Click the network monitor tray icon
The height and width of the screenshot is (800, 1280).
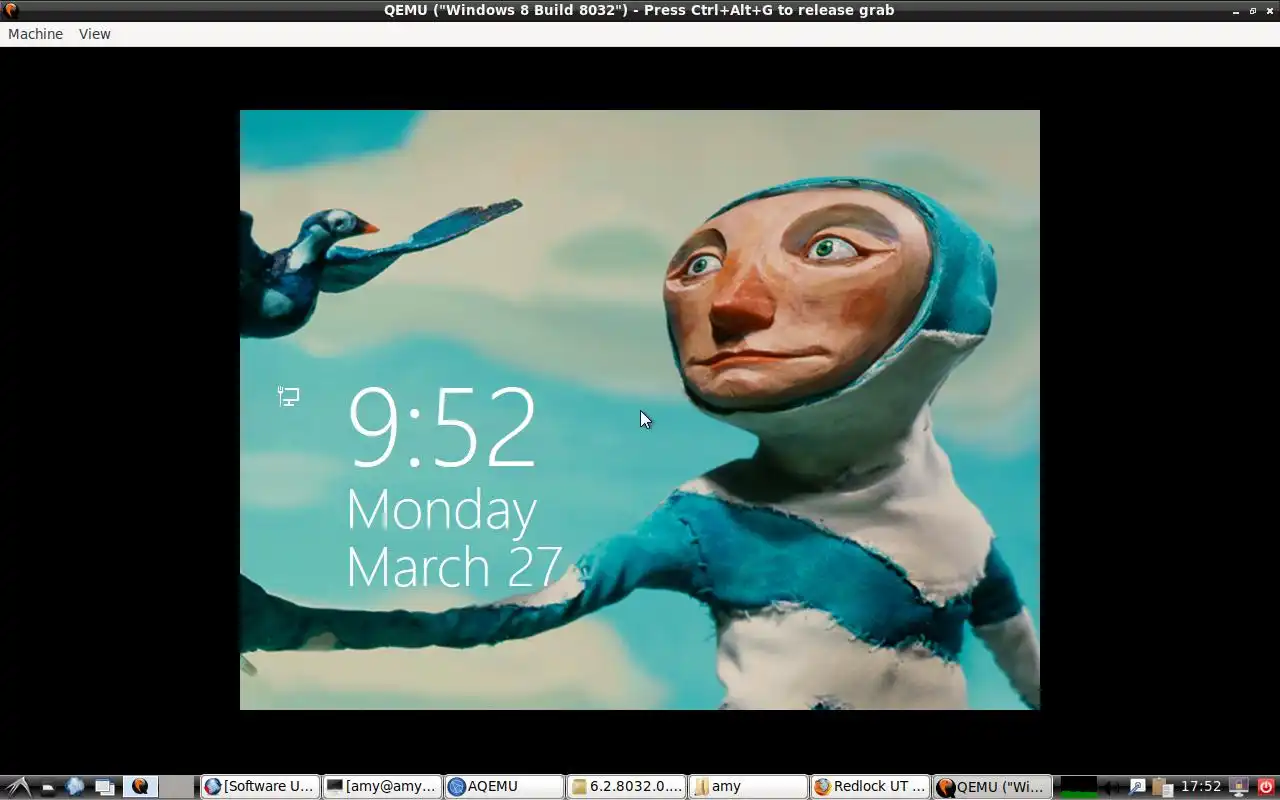(x=1239, y=787)
